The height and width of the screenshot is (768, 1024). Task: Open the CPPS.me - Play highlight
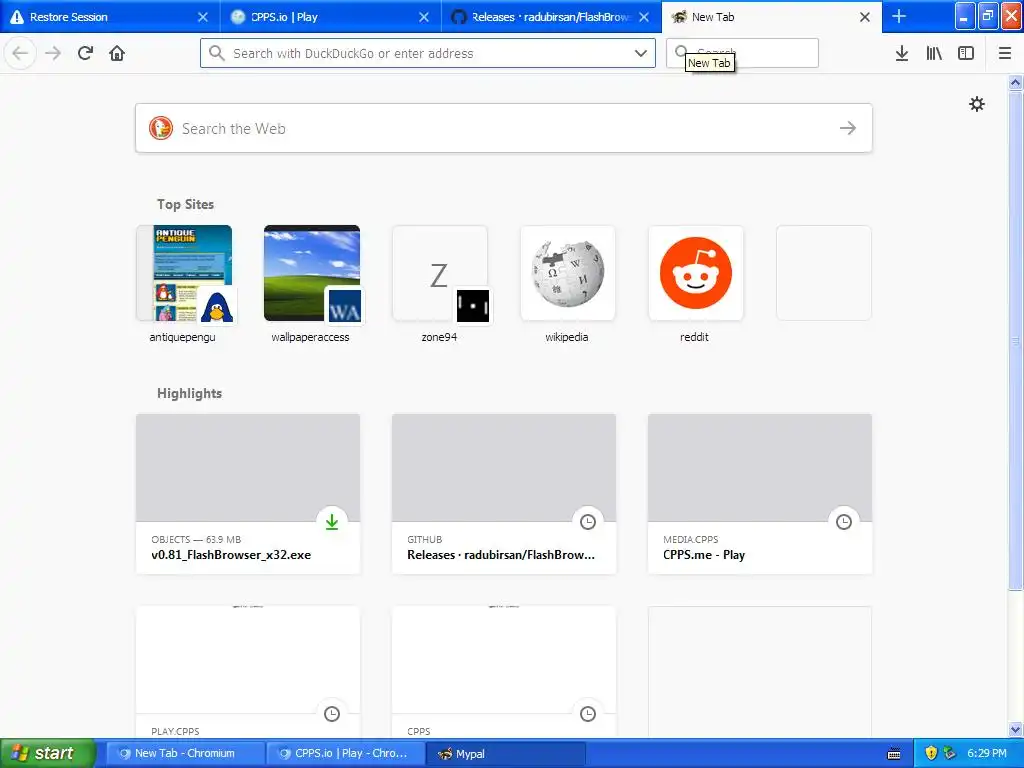[760, 494]
